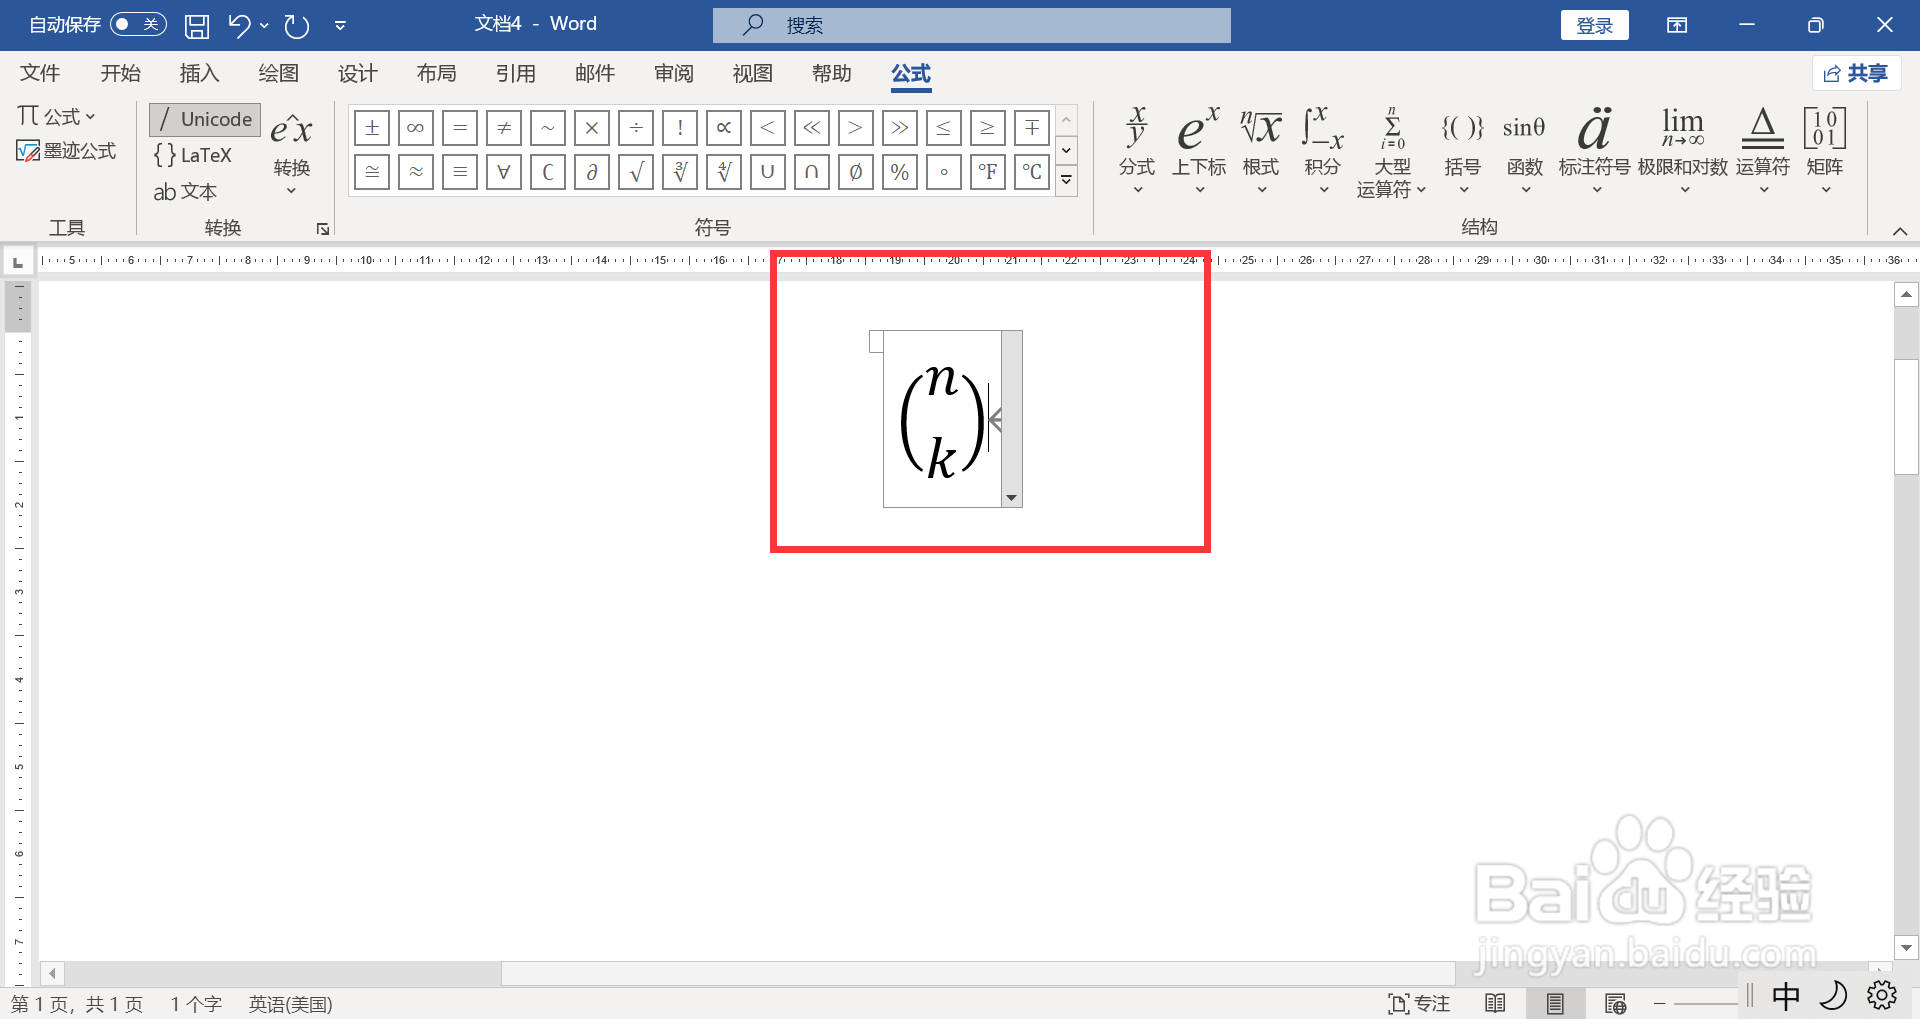Insert the partial derivative symbol

[x=592, y=172]
